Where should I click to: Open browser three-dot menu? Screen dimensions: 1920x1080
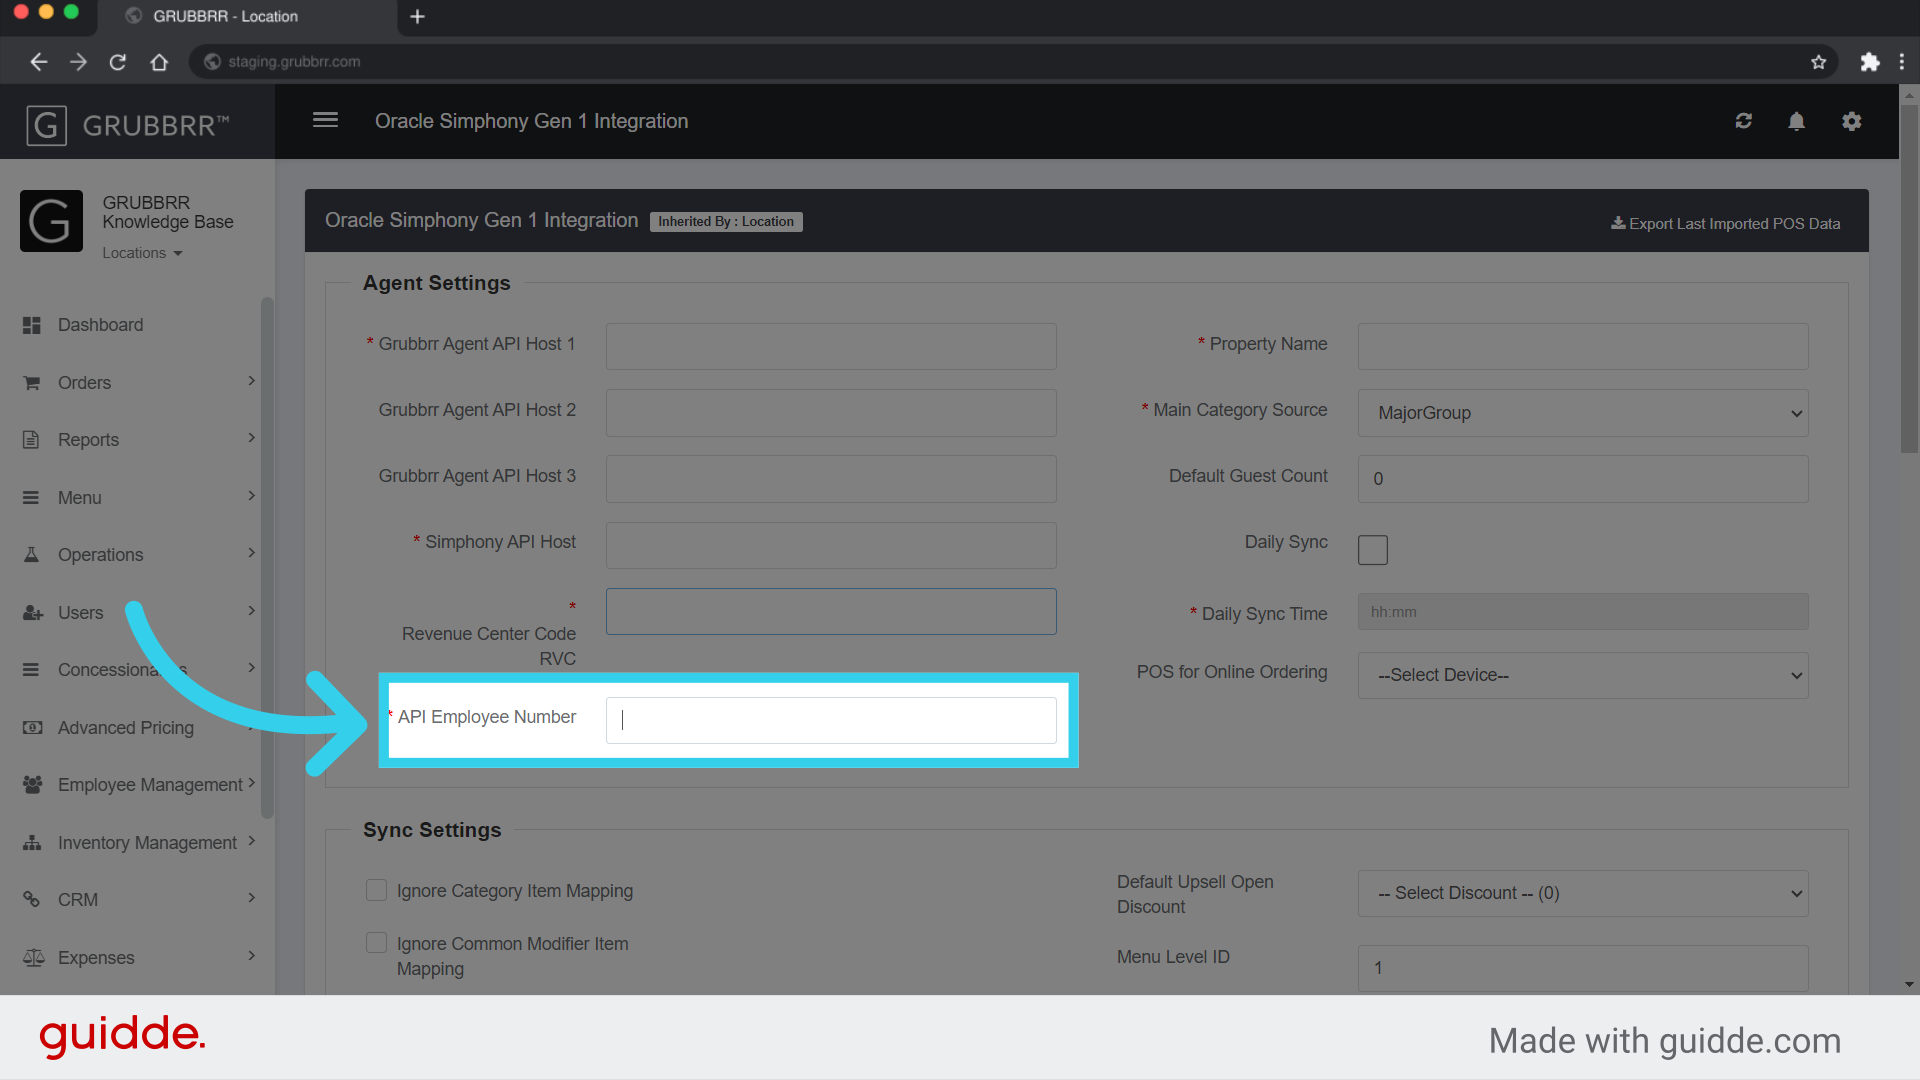[1902, 62]
